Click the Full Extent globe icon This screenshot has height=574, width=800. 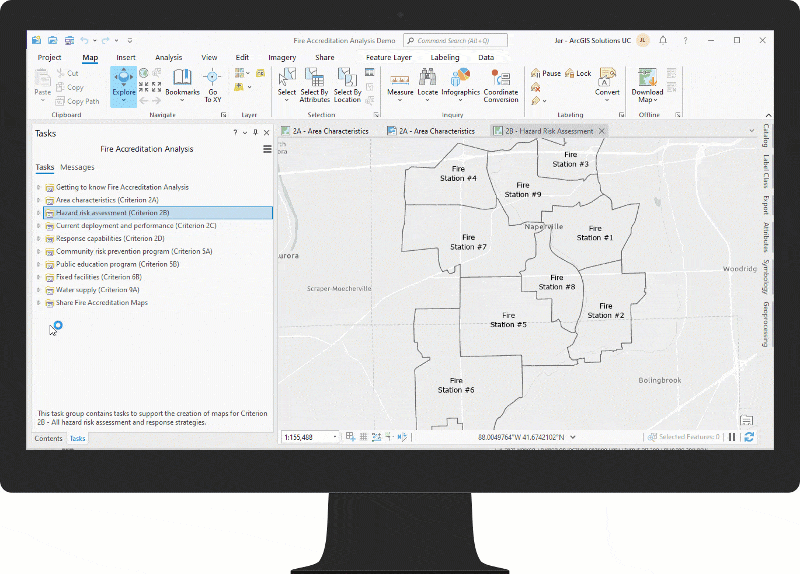coord(144,73)
